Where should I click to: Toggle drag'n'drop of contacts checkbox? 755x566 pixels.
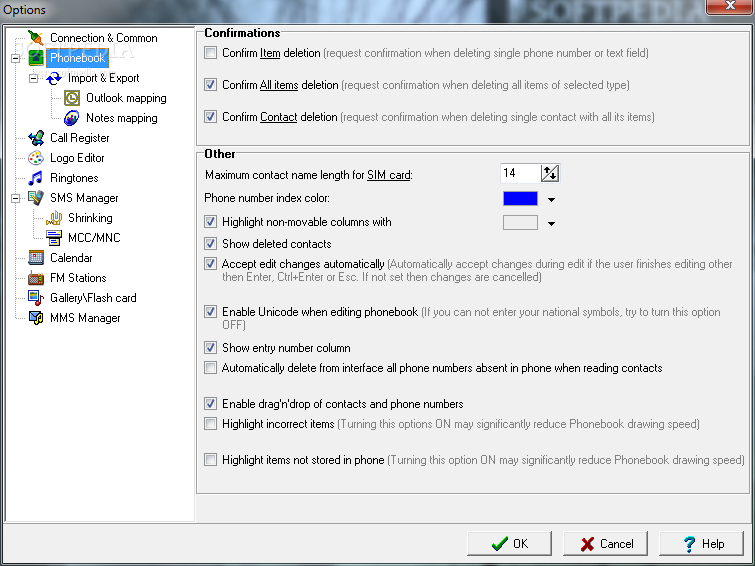tap(210, 404)
